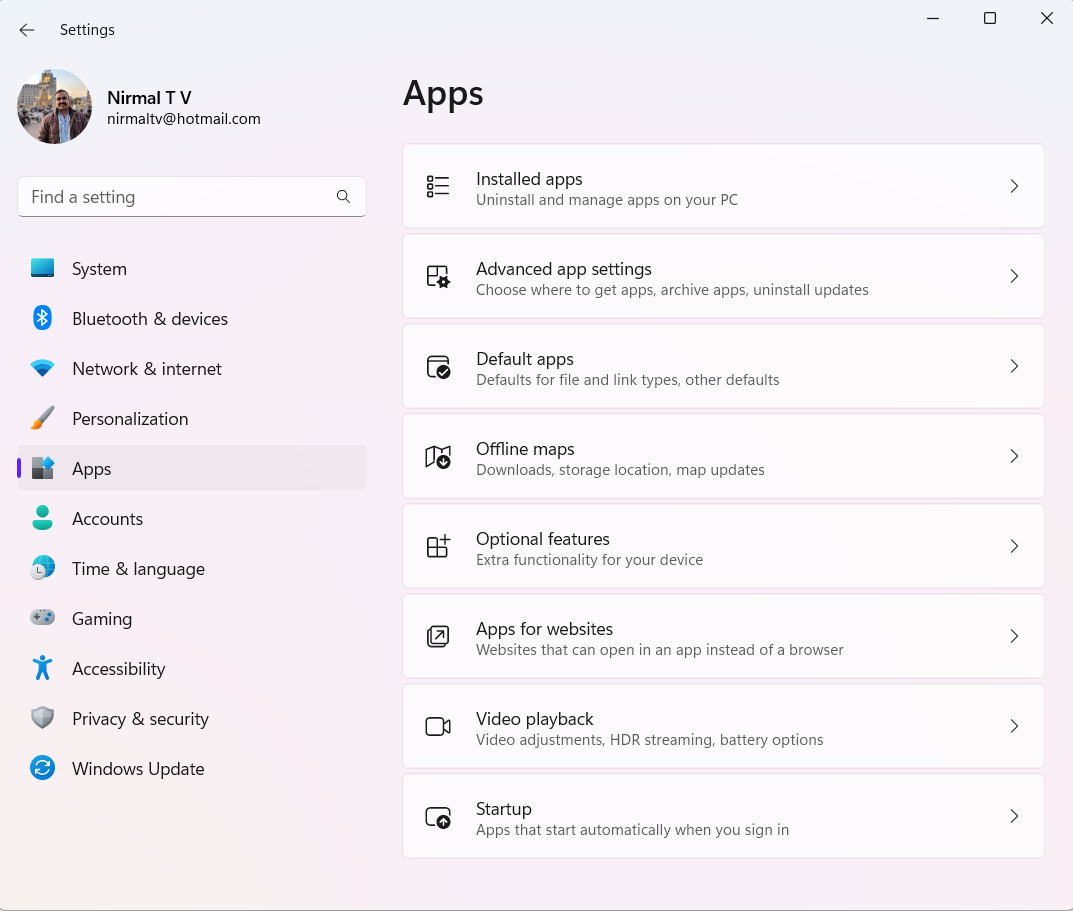Image resolution: width=1073 pixels, height=911 pixels.
Task: Click the Personalization paintbrush icon
Action: (42, 418)
